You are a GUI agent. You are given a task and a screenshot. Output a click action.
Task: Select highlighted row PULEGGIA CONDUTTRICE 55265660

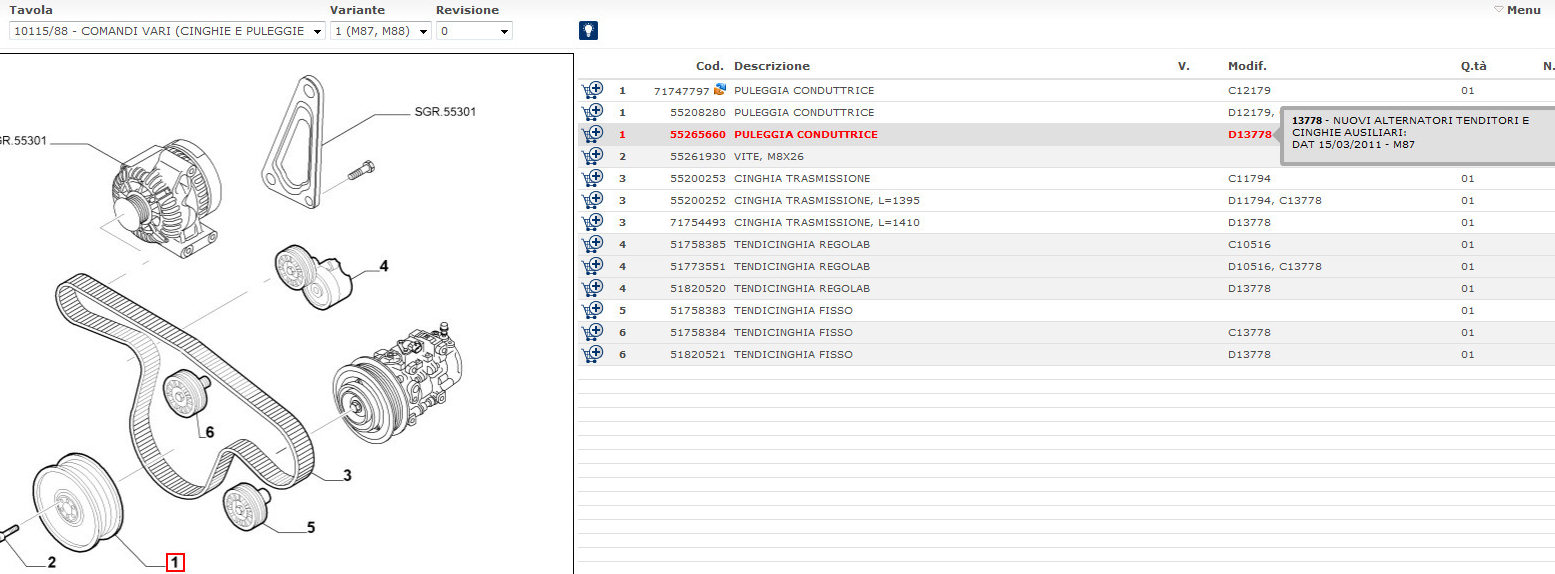coord(805,134)
